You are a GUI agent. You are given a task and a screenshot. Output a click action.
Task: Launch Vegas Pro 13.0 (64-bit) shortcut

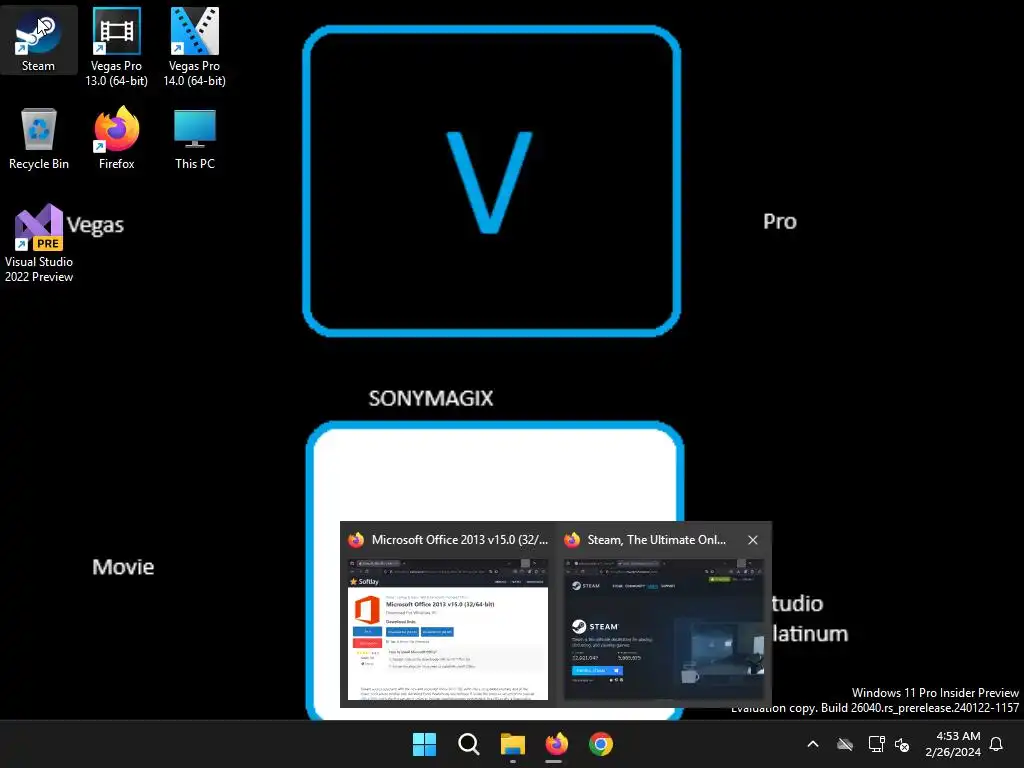(x=116, y=47)
